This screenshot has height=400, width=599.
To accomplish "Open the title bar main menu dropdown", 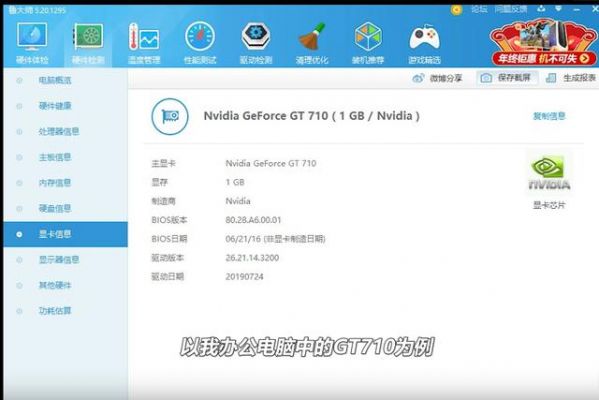I will (x=558, y=8).
